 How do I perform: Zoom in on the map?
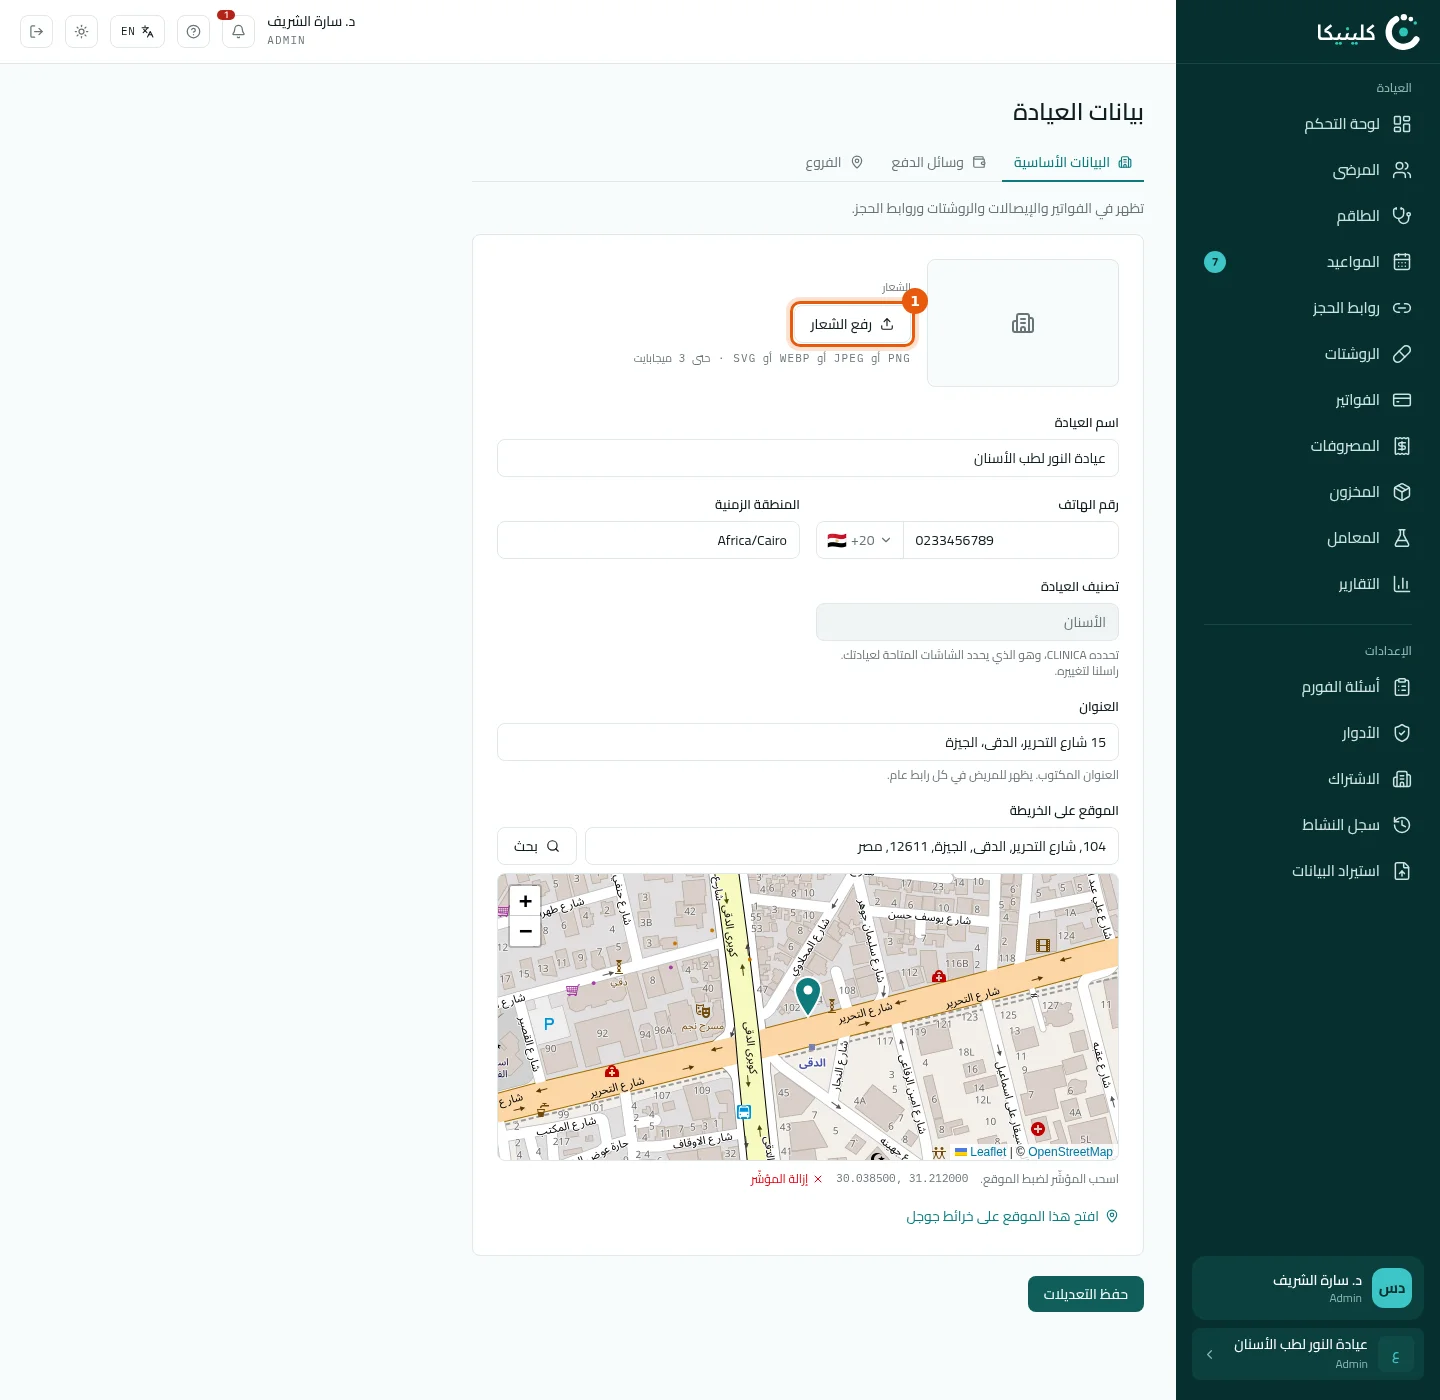point(525,901)
